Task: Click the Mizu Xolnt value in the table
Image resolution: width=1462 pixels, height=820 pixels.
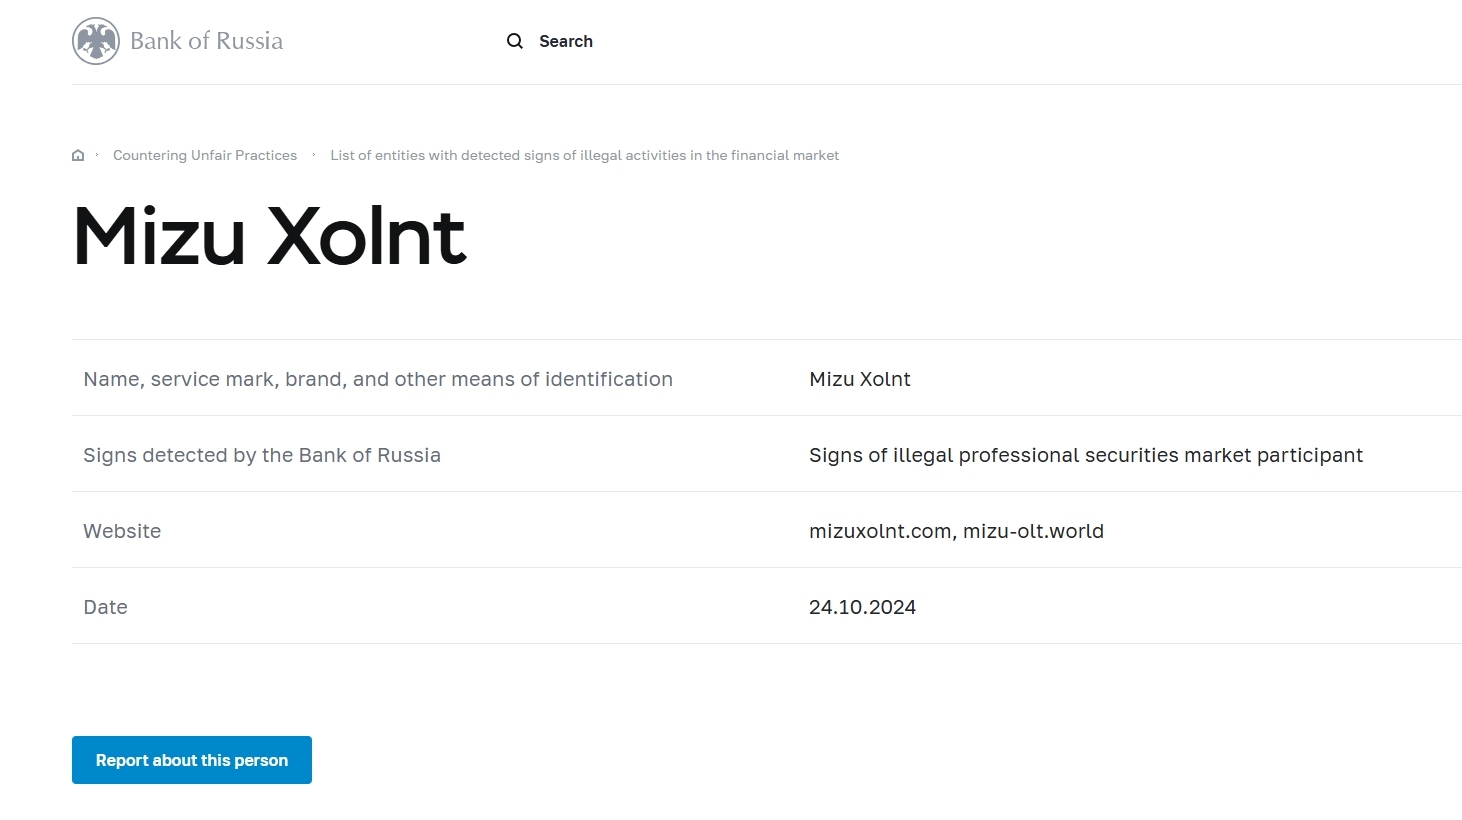Action: (860, 379)
